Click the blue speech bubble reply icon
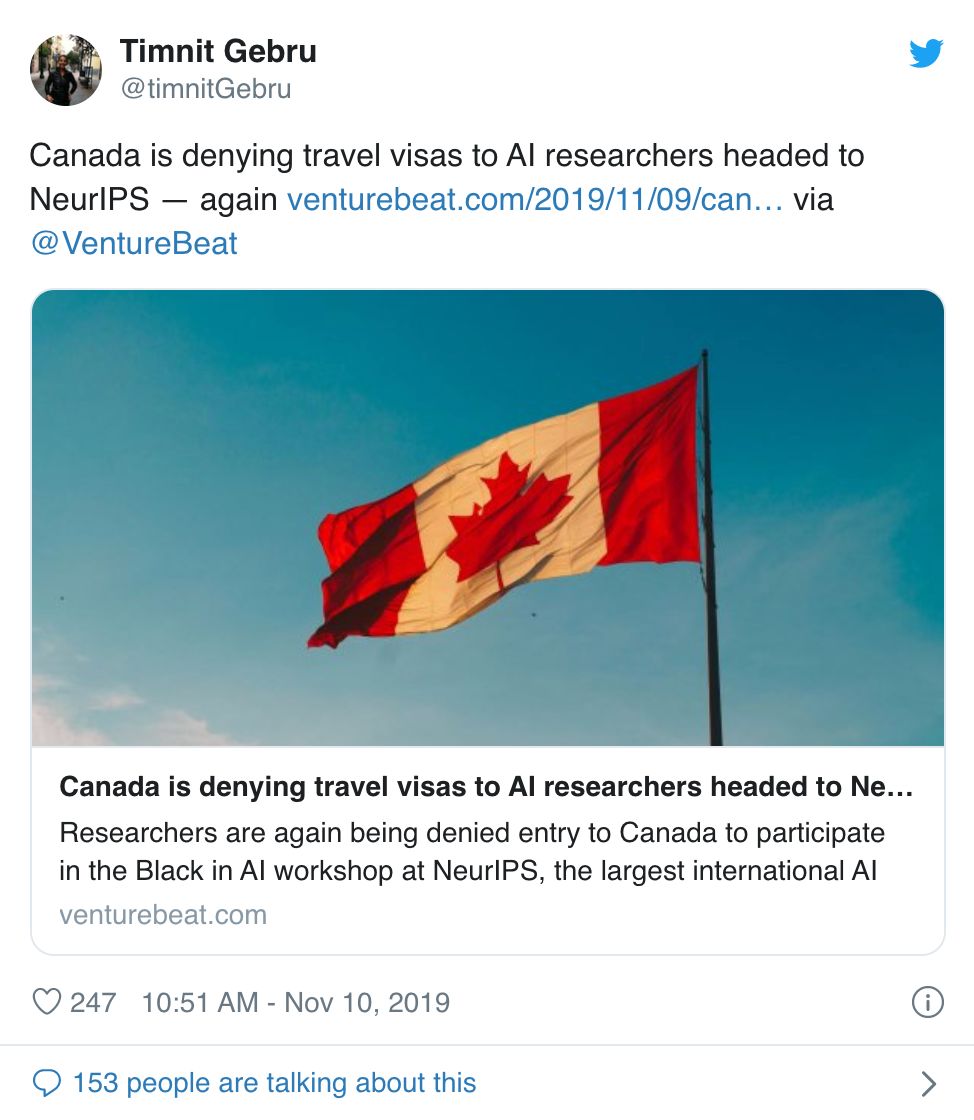 point(47,1083)
